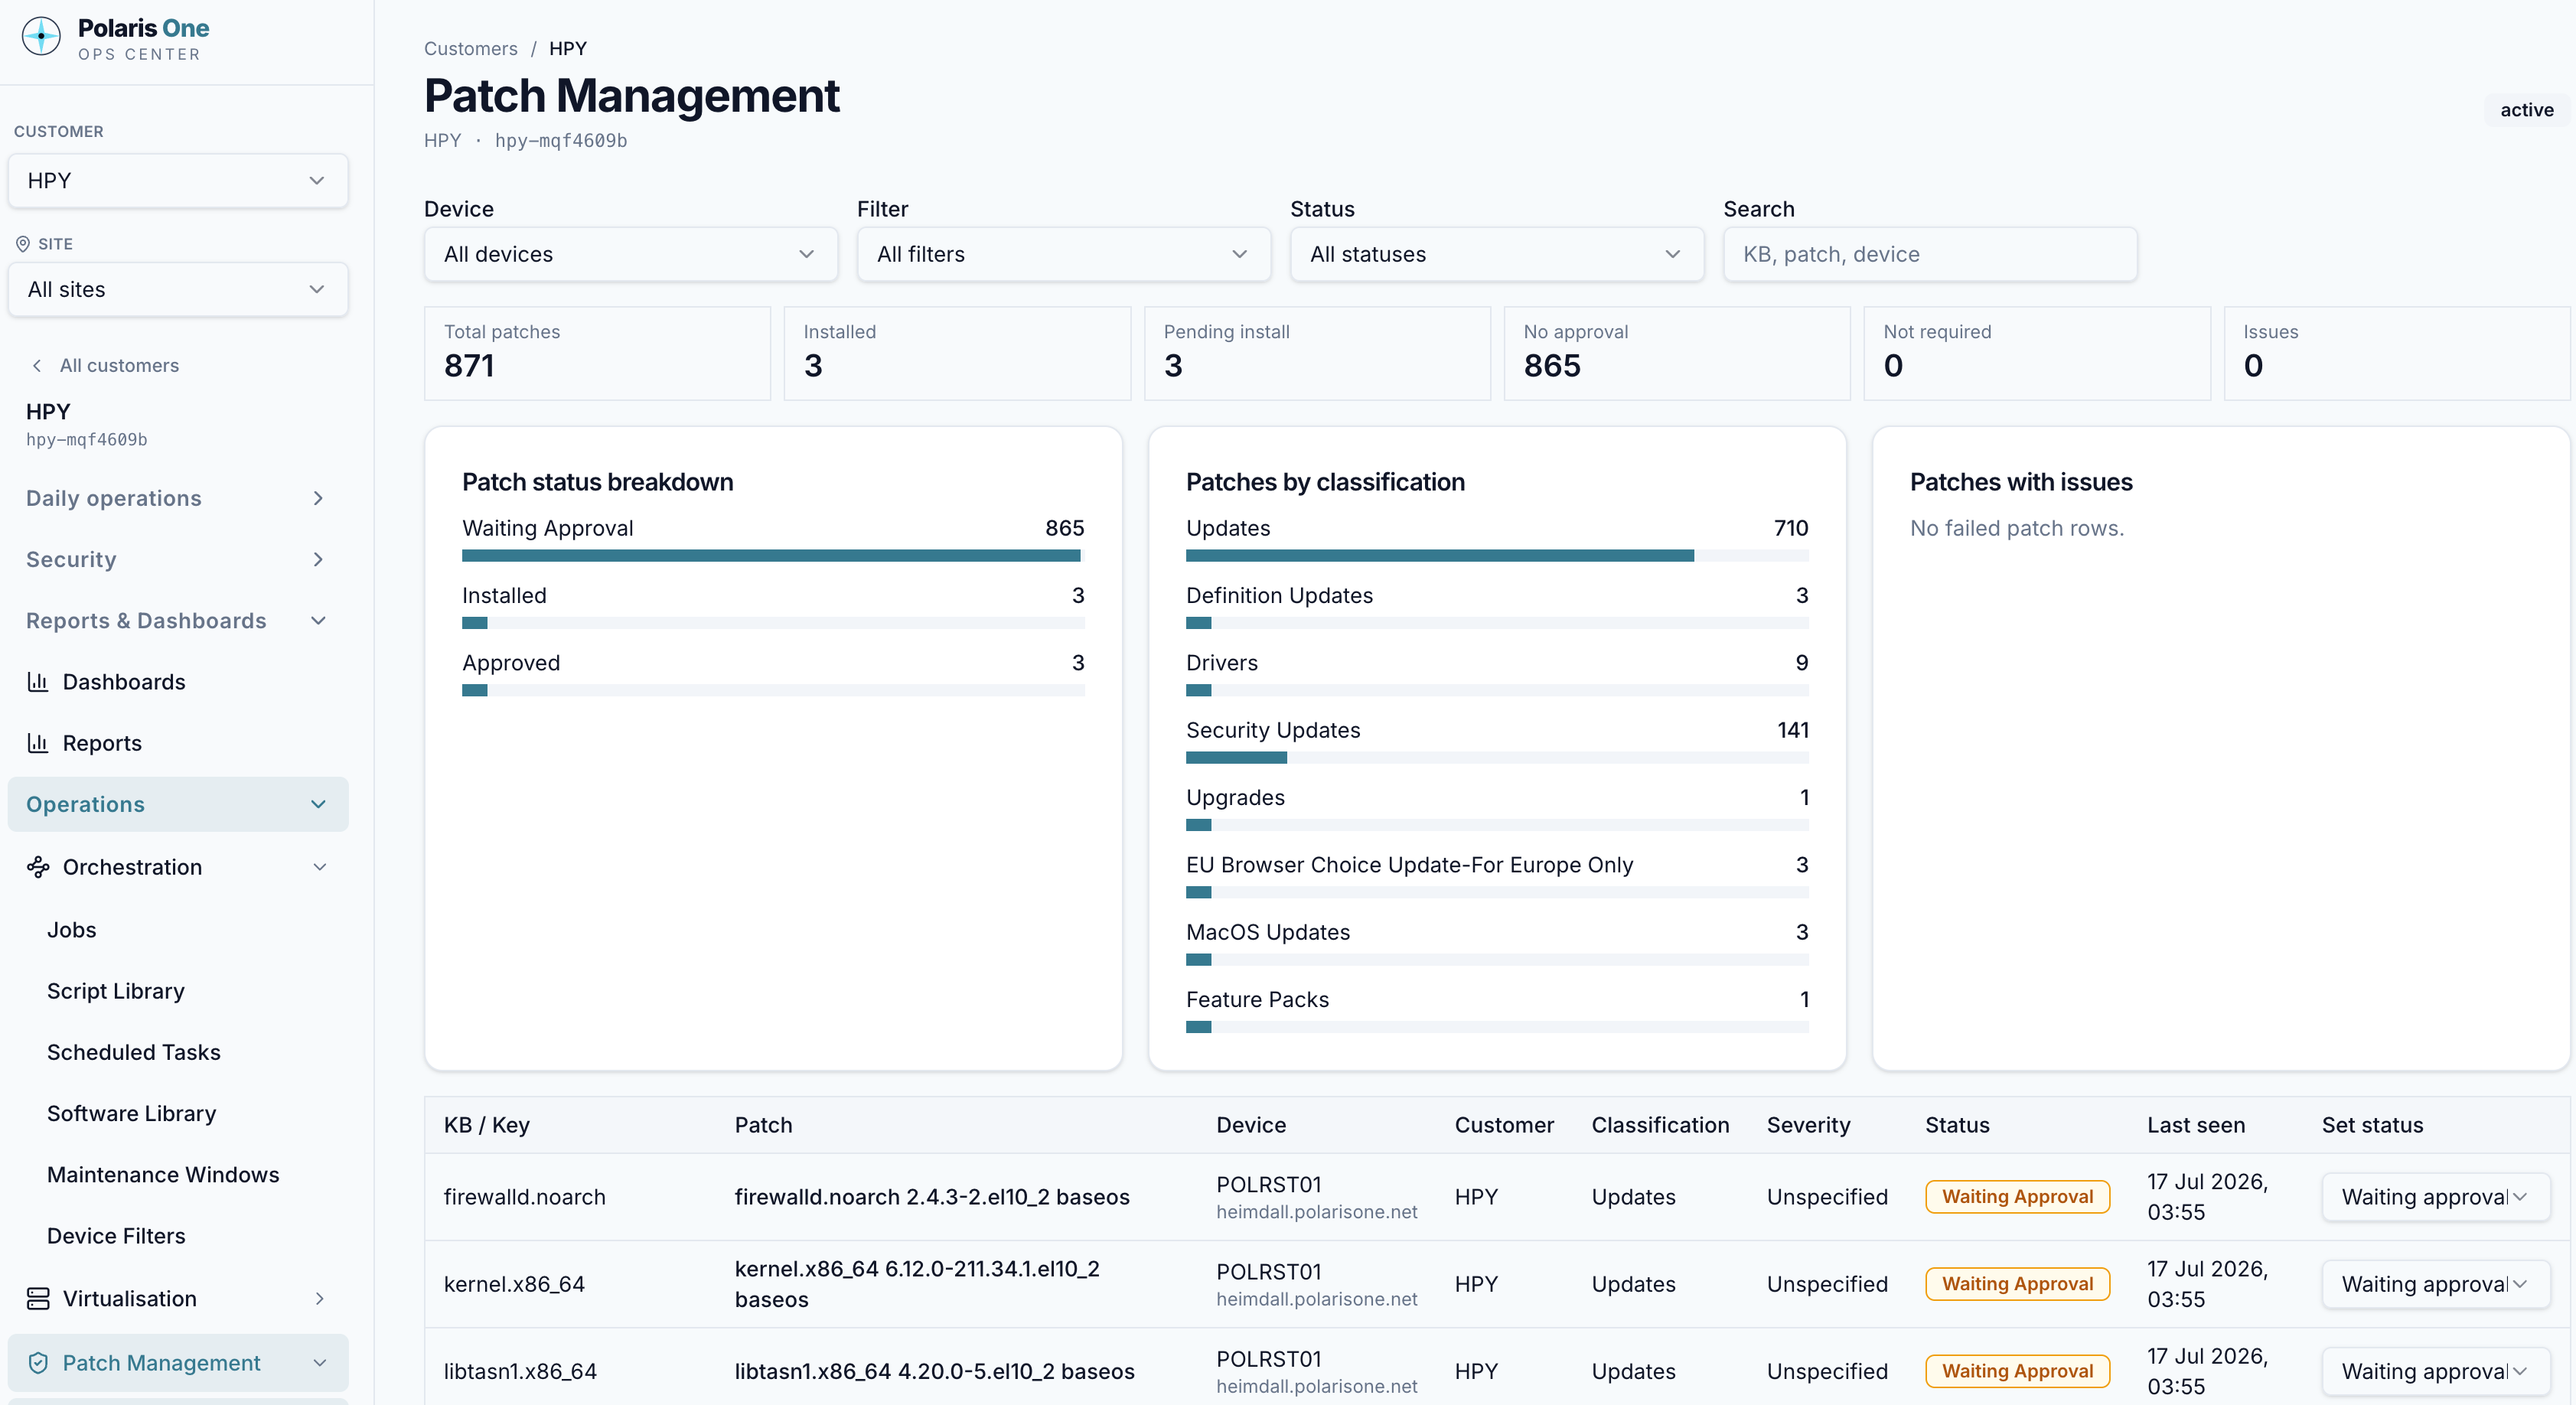Image resolution: width=2576 pixels, height=1405 pixels.
Task: Collapse the Operations section
Action: click(x=178, y=804)
